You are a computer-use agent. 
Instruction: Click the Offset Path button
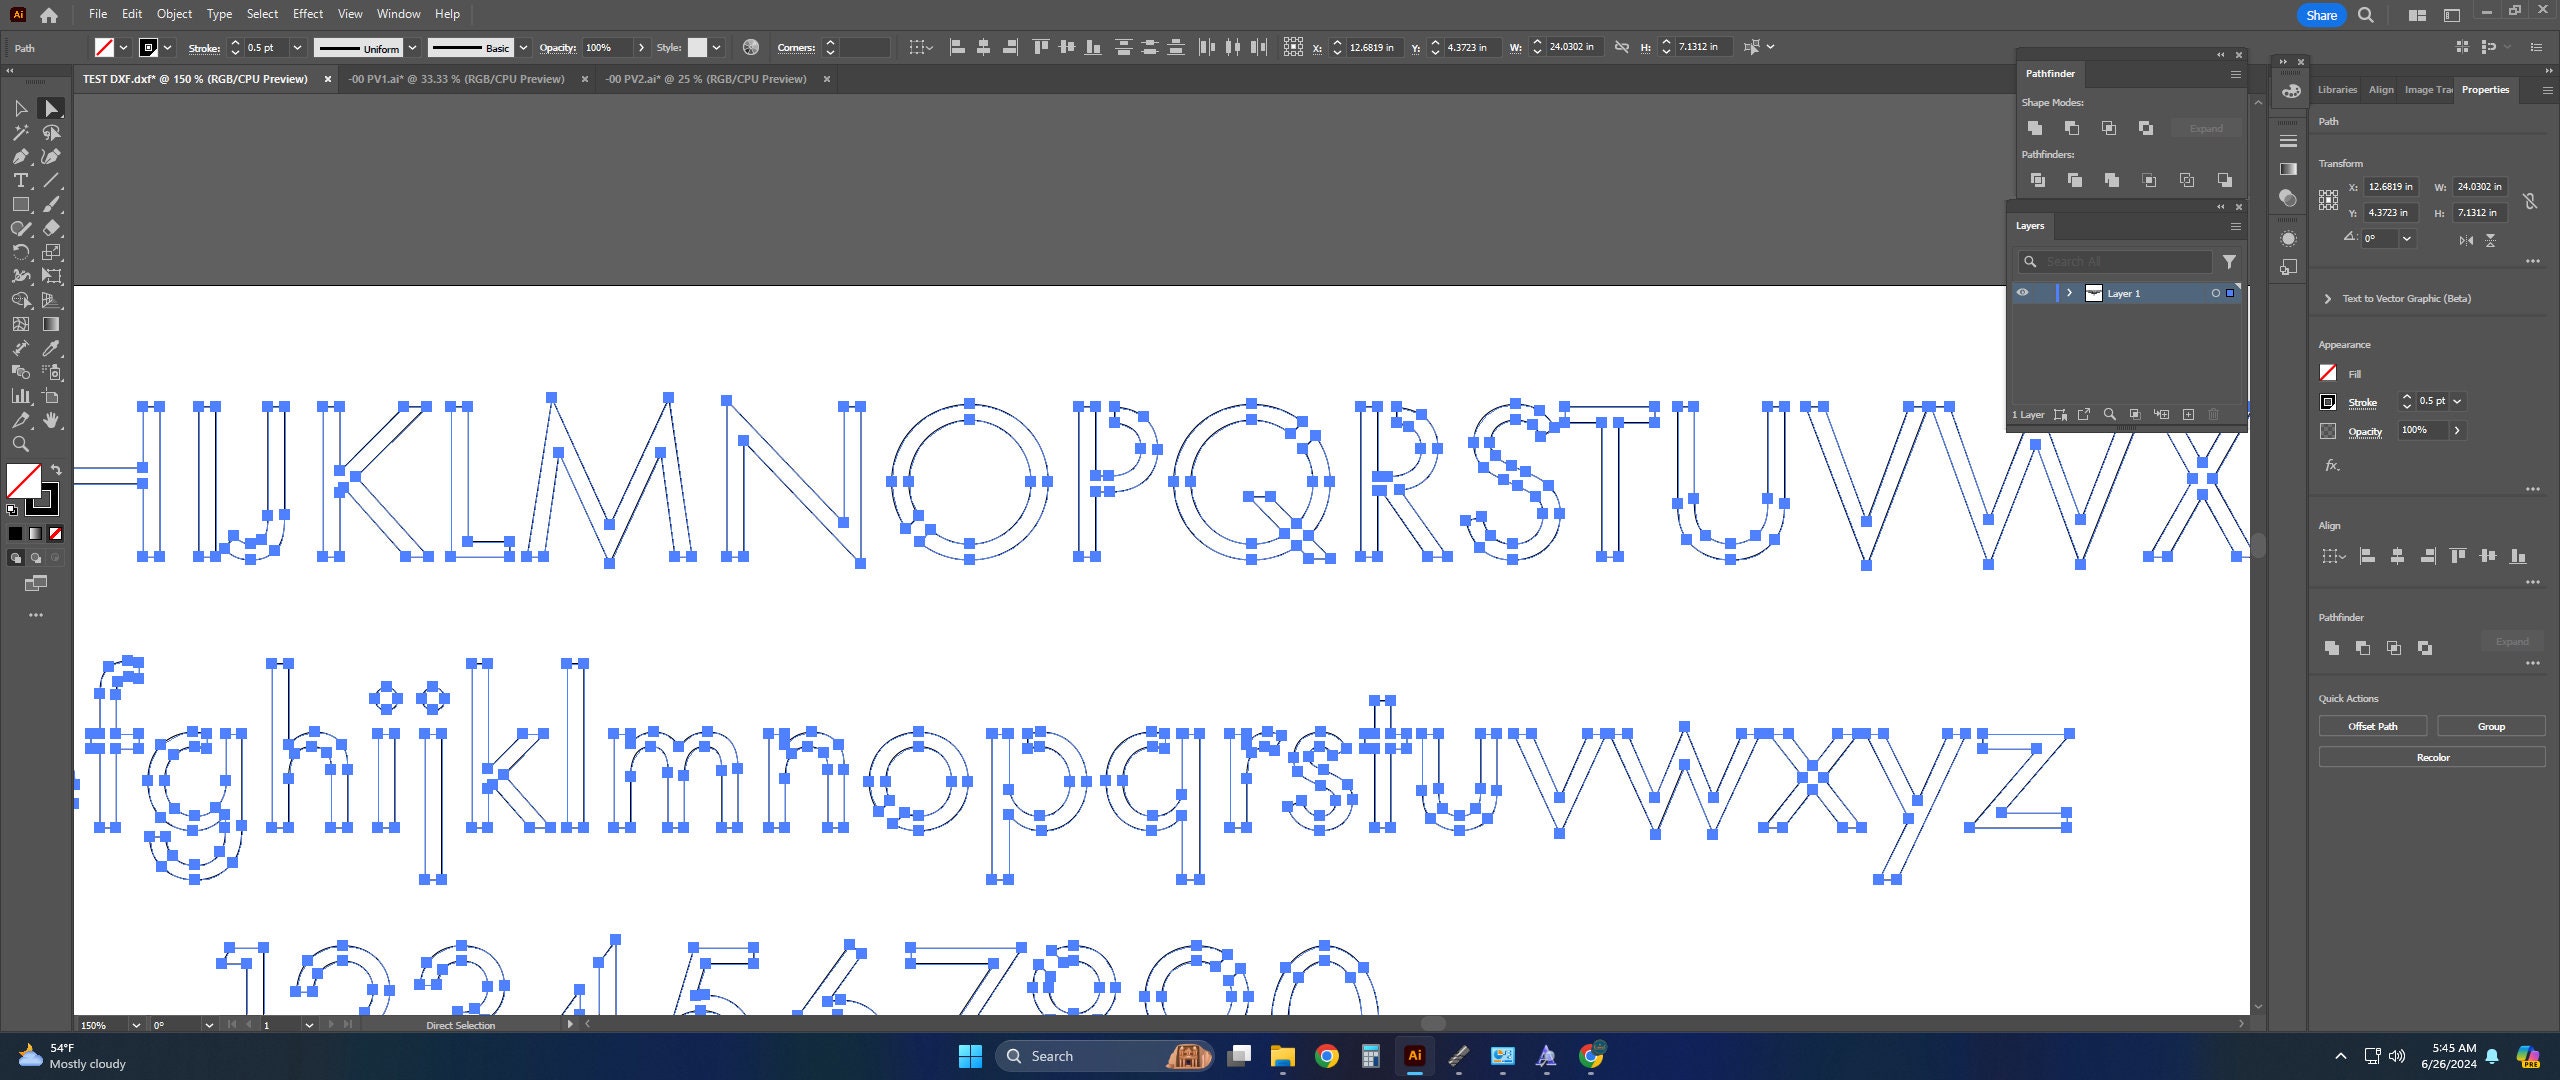tap(2371, 726)
